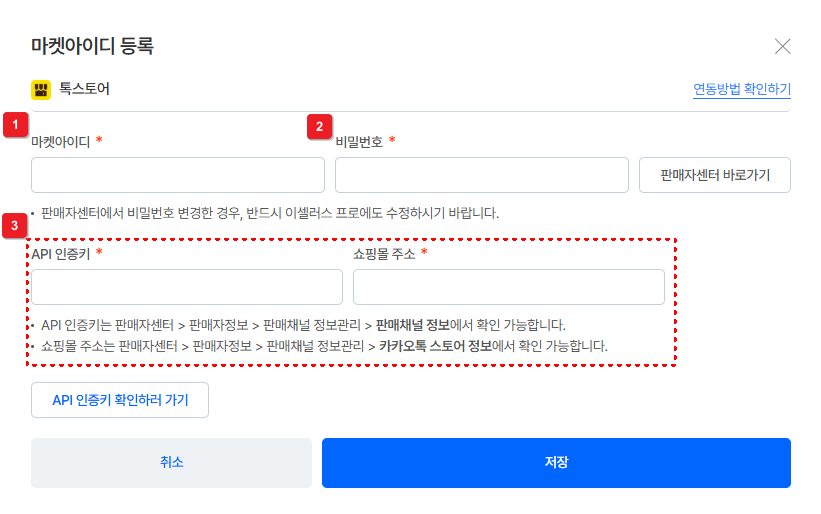Viewport: 821px width, 514px height.
Task: Open API 인증키 확인하러 가기
Action: coord(120,400)
